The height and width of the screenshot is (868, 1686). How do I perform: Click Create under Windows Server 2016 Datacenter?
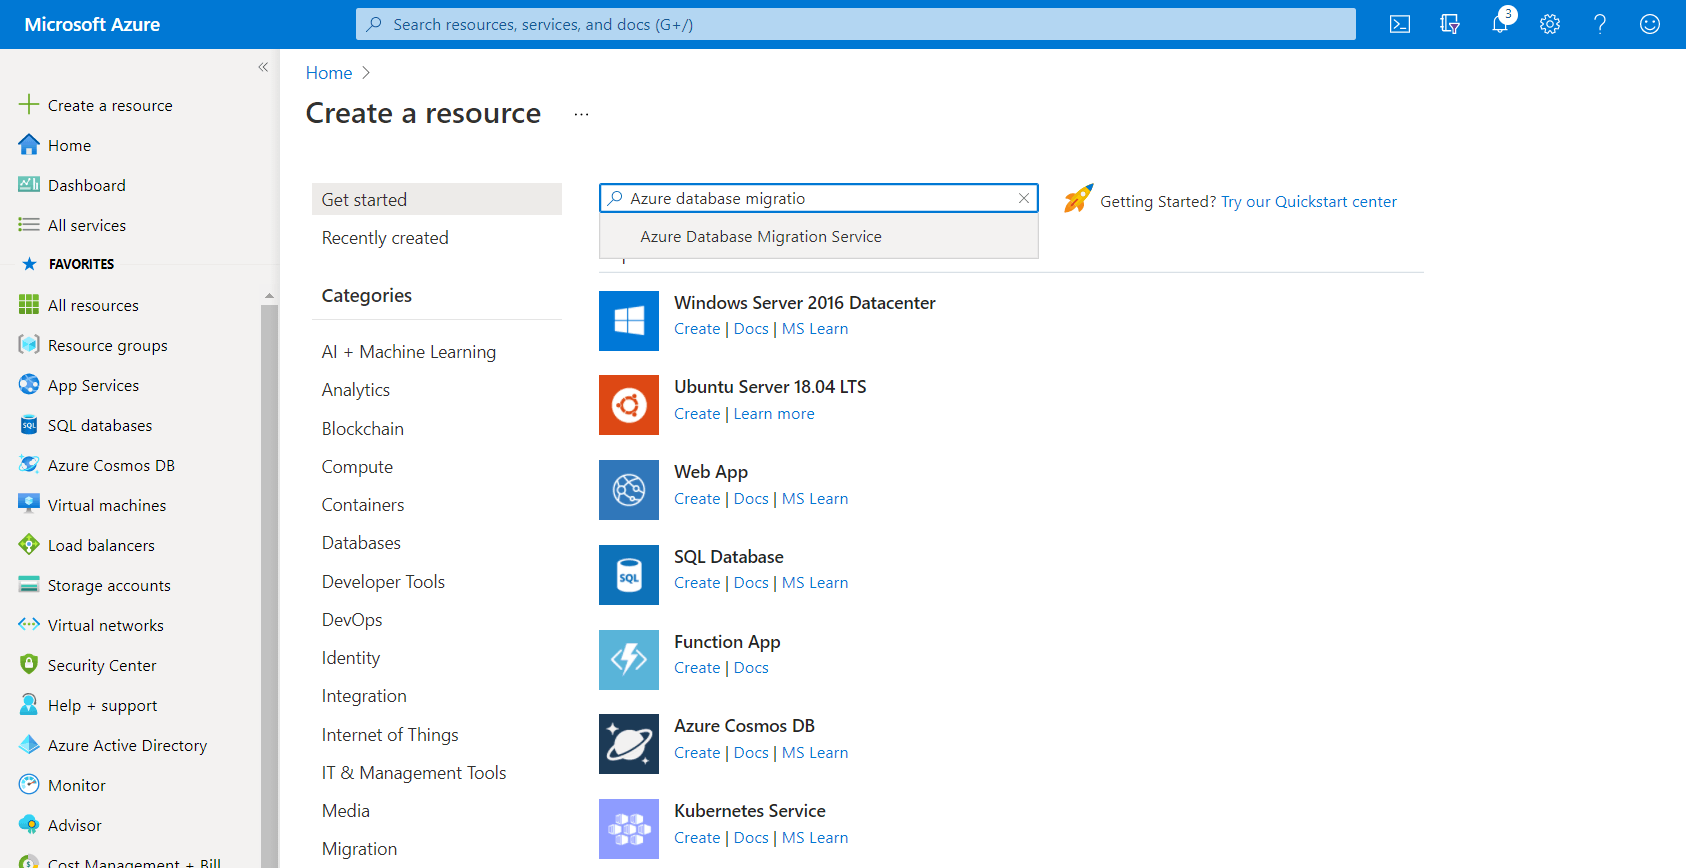click(x=697, y=329)
